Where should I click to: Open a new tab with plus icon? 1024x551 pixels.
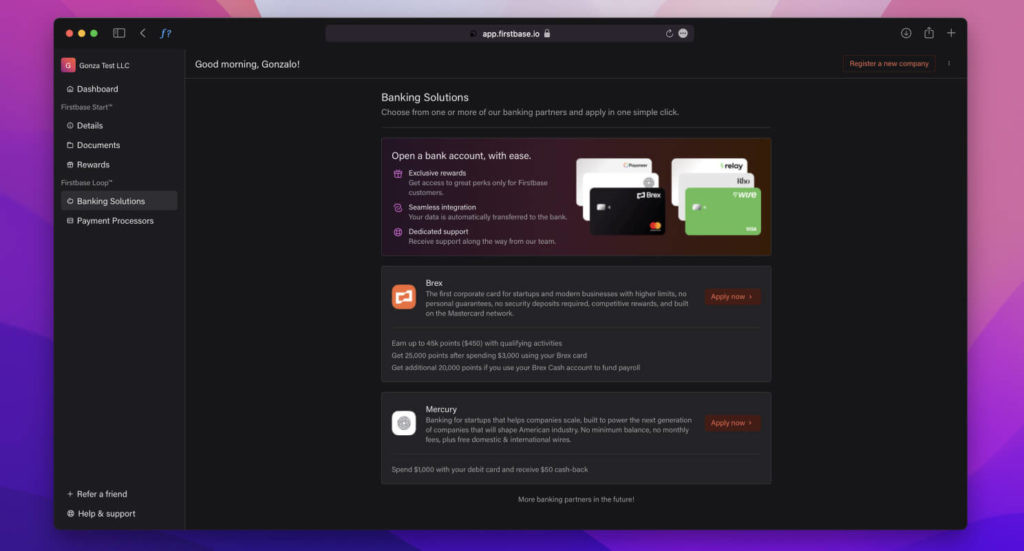tap(951, 33)
